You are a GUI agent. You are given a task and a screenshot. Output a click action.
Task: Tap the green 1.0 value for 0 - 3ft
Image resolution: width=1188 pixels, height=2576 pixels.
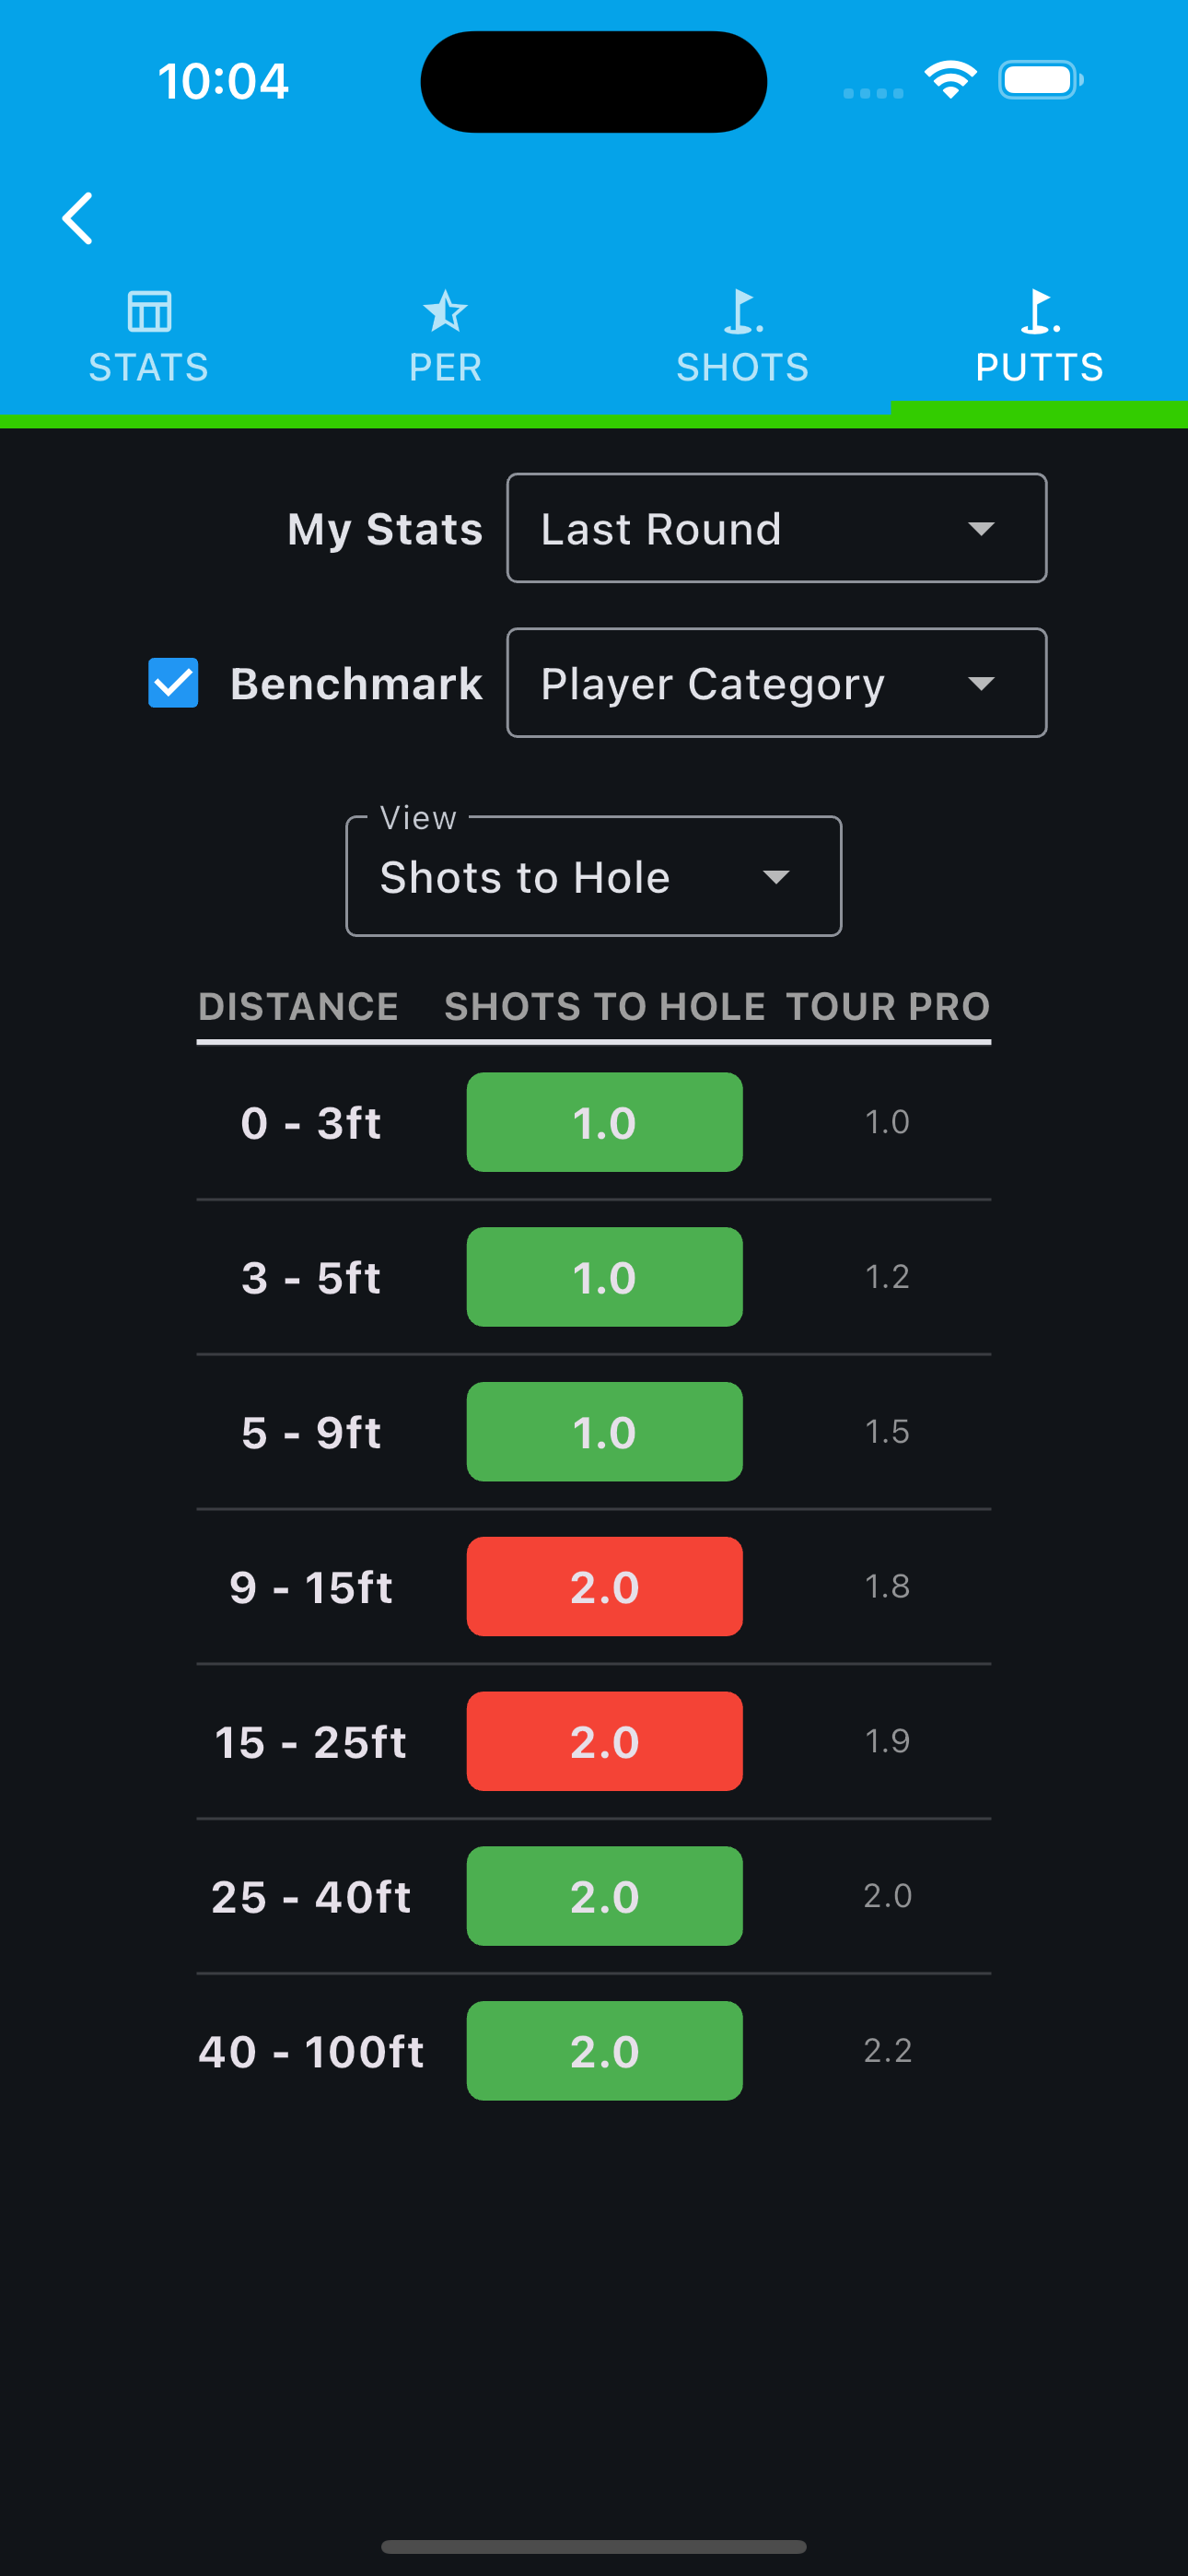604,1122
